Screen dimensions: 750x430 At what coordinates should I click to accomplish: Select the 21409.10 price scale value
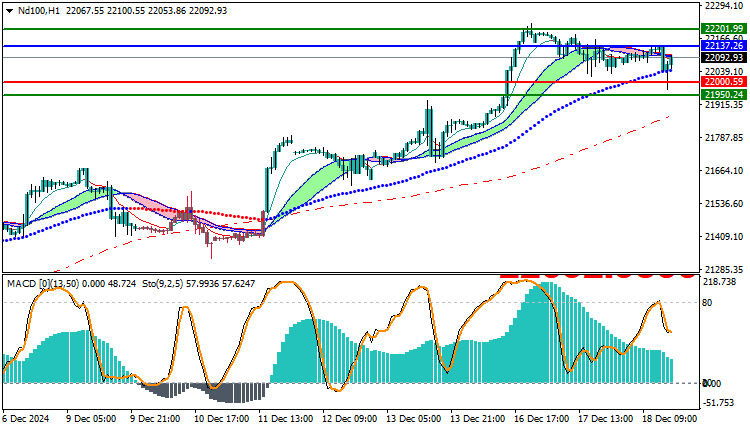point(724,237)
